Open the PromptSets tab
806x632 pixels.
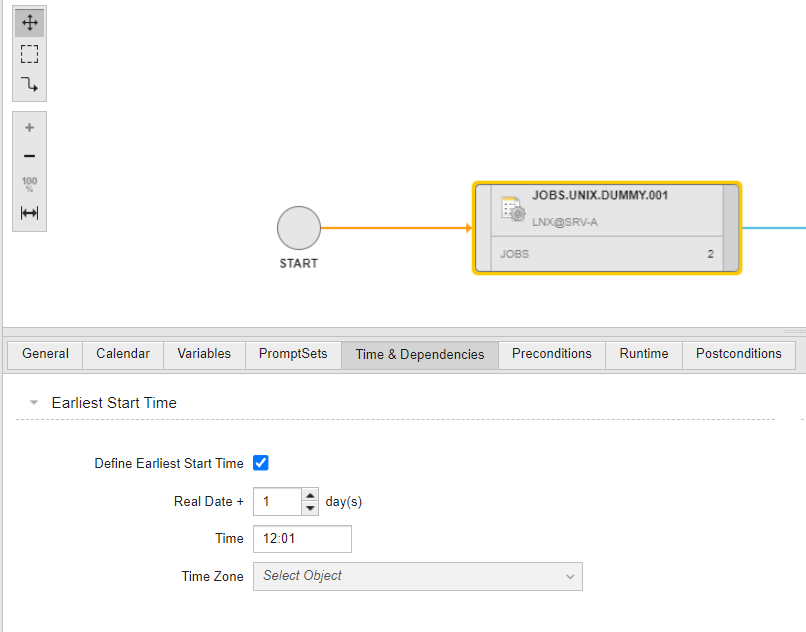(x=292, y=354)
